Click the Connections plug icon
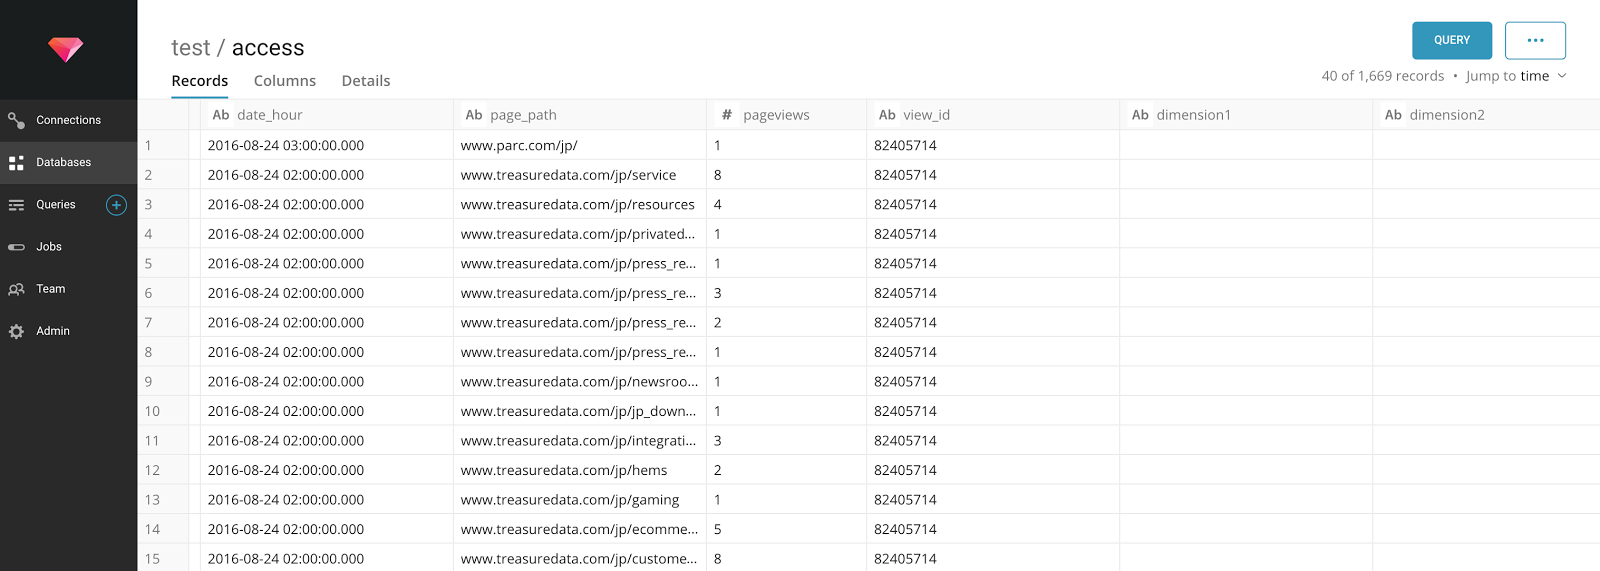Viewport: 1600px width, 571px height. 16,120
